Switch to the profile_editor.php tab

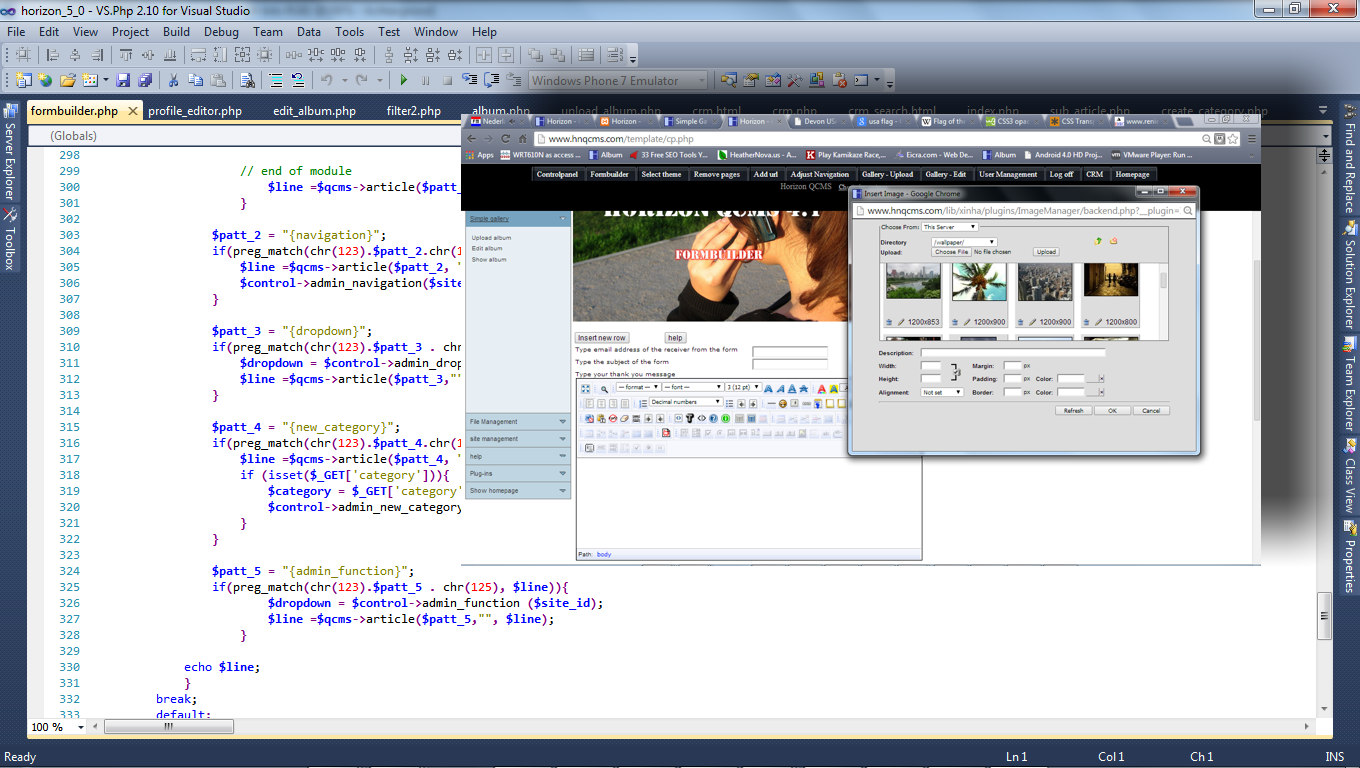[x=195, y=111]
